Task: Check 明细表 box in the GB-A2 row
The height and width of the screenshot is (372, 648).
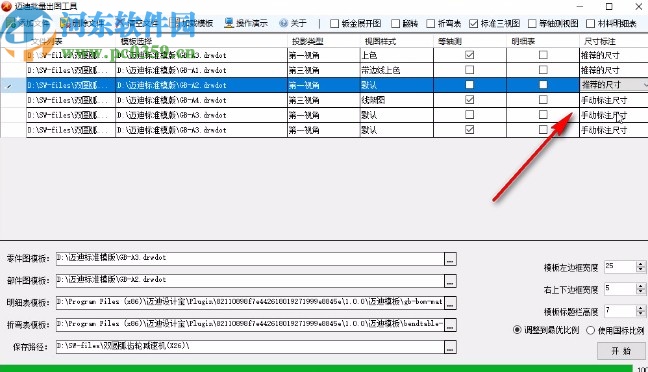Action: 543,85
